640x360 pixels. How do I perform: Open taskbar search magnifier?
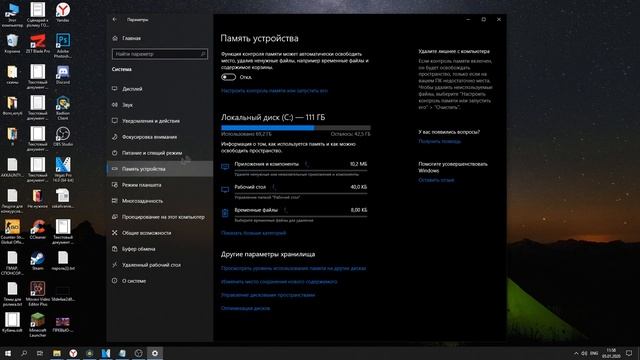click(24, 353)
